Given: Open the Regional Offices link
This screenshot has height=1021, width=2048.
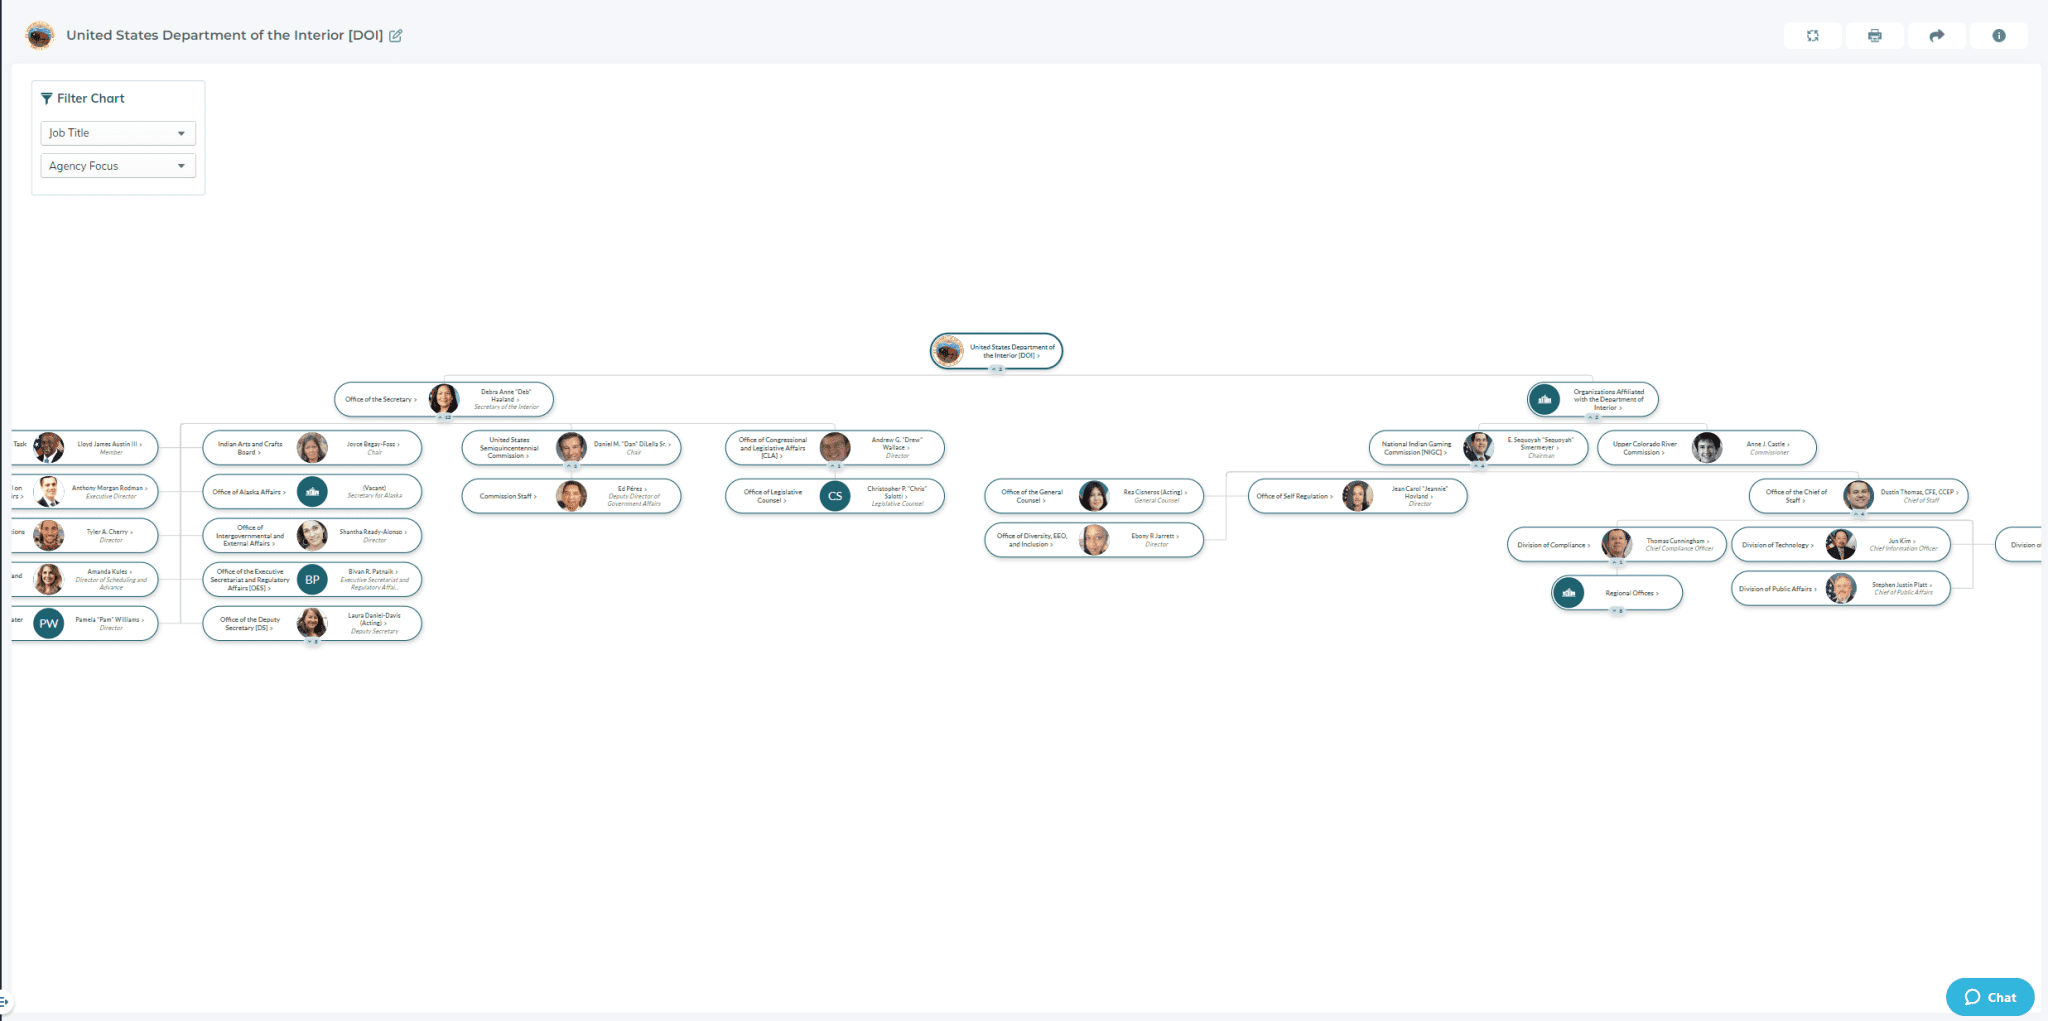Looking at the screenshot, I should [1632, 593].
